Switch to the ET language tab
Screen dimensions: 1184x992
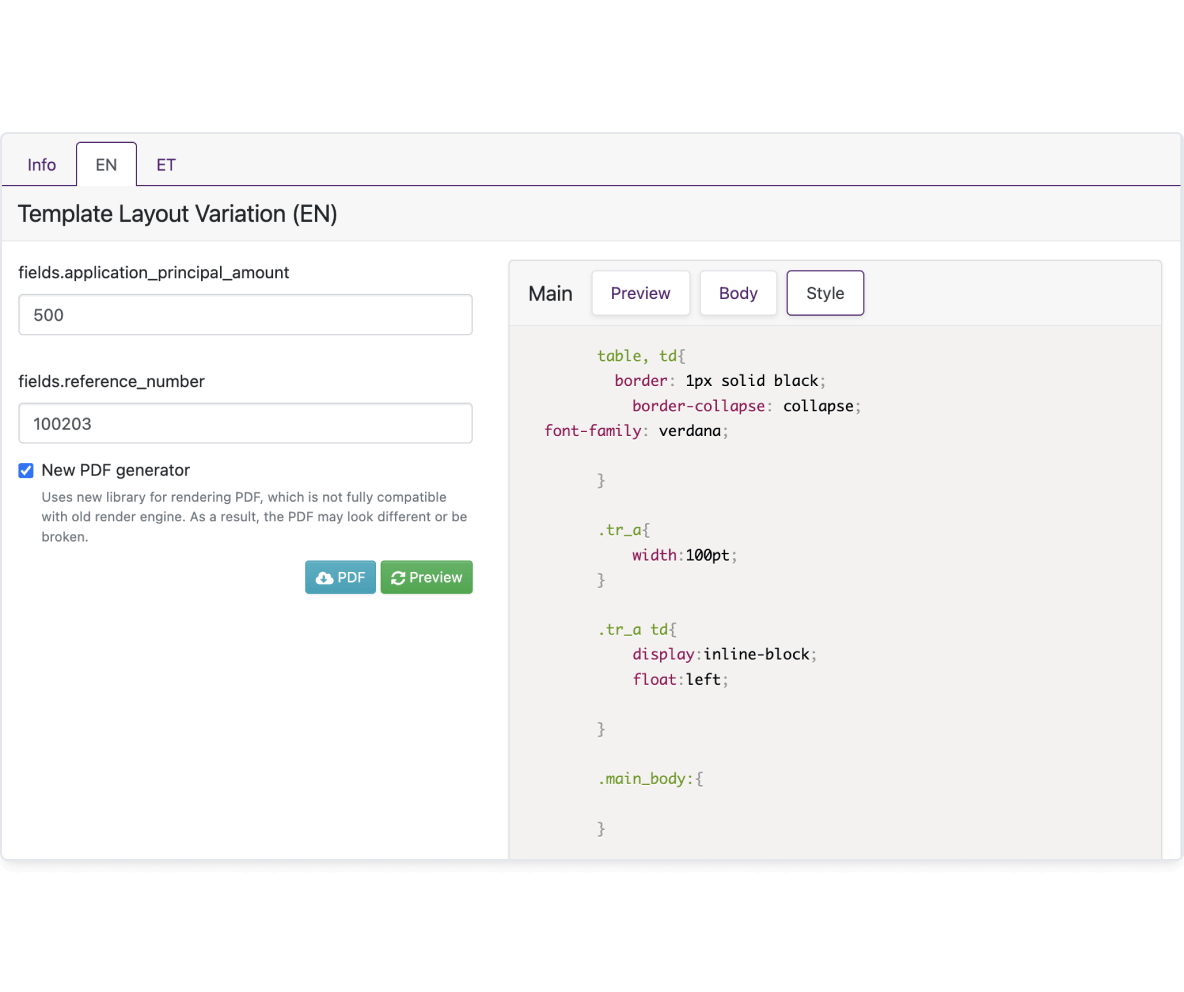(x=166, y=165)
